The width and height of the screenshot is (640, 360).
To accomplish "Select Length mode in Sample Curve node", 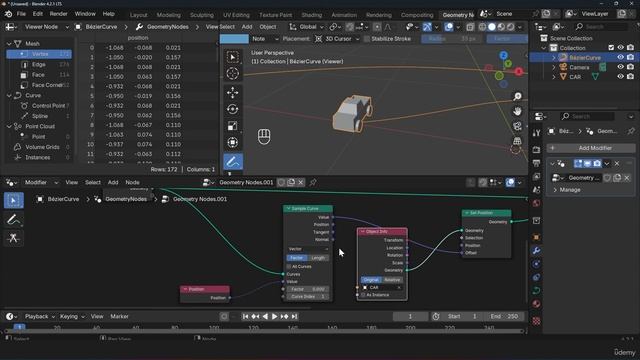I will (x=318, y=258).
